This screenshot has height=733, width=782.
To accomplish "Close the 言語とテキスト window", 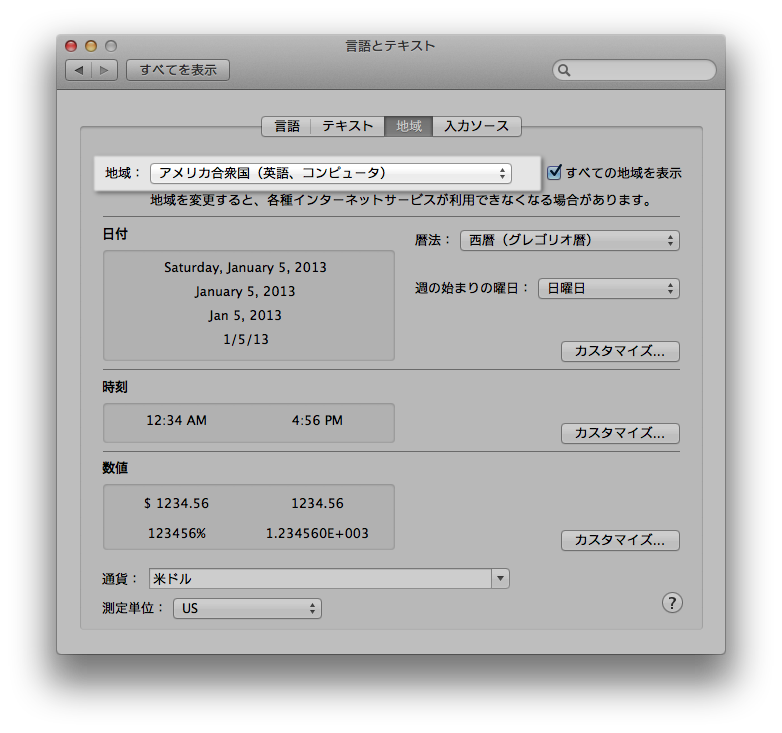I will (71, 46).
